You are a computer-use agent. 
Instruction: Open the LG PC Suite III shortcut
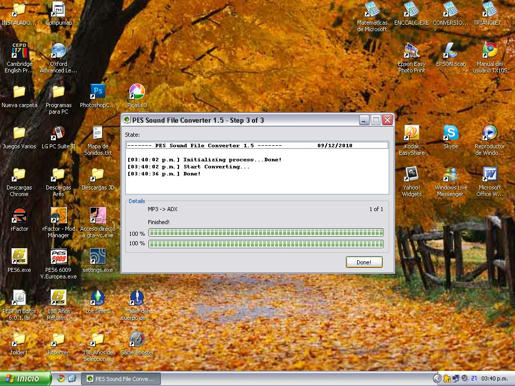(x=58, y=138)
